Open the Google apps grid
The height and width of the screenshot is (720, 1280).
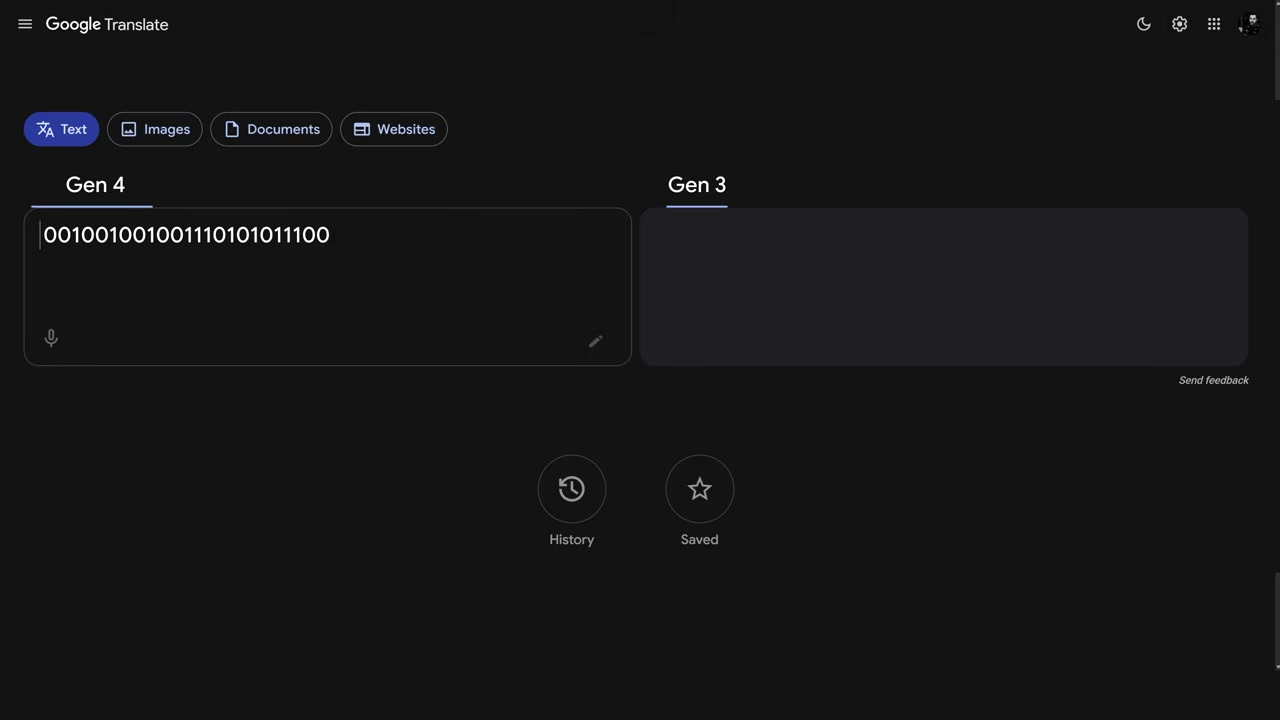(1214, 24)
